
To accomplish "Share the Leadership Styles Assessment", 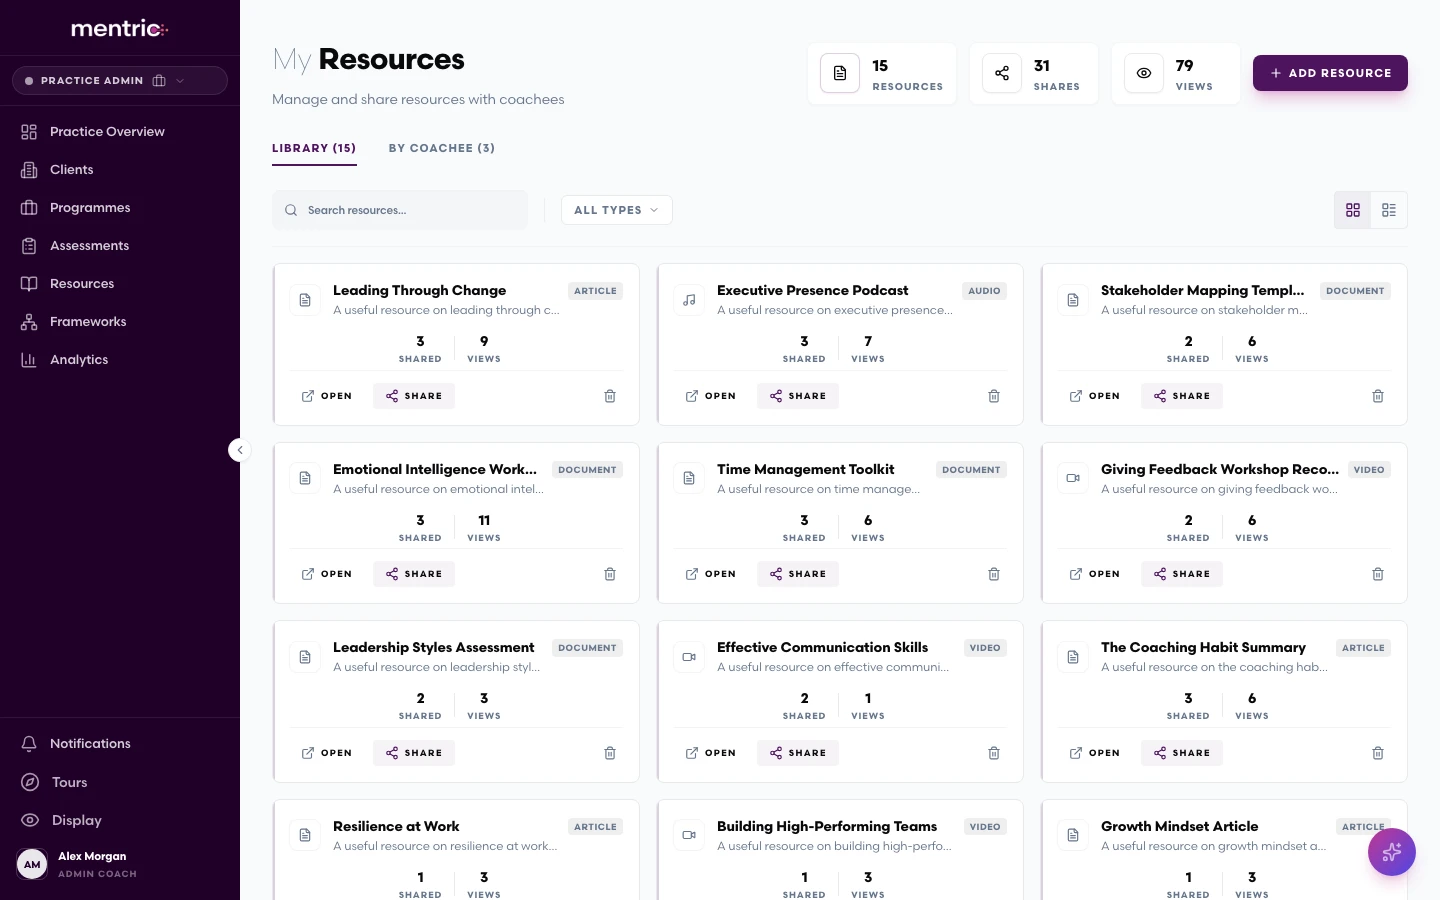I will point(414,753).
